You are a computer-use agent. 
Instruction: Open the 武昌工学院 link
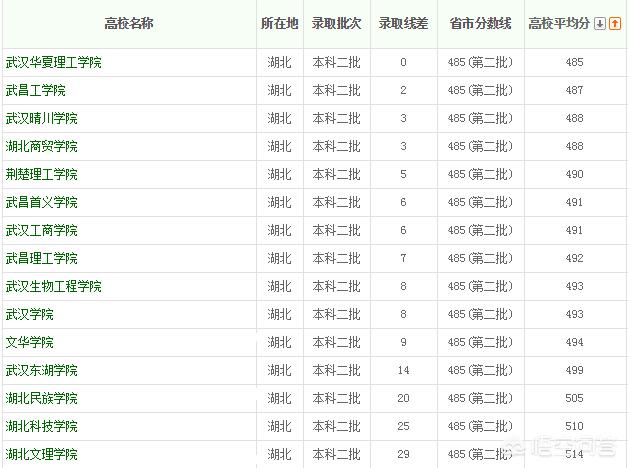point(36,90)
